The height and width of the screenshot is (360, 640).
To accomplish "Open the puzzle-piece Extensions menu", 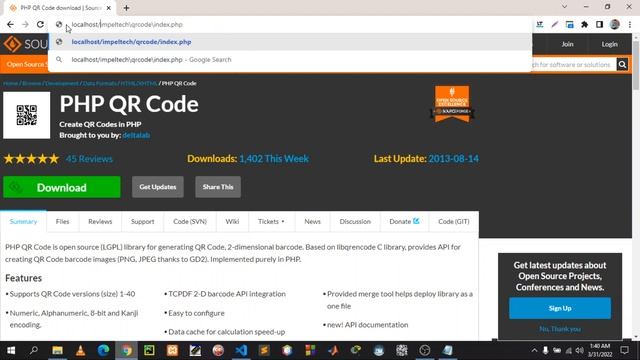I will tap(584, 24).
